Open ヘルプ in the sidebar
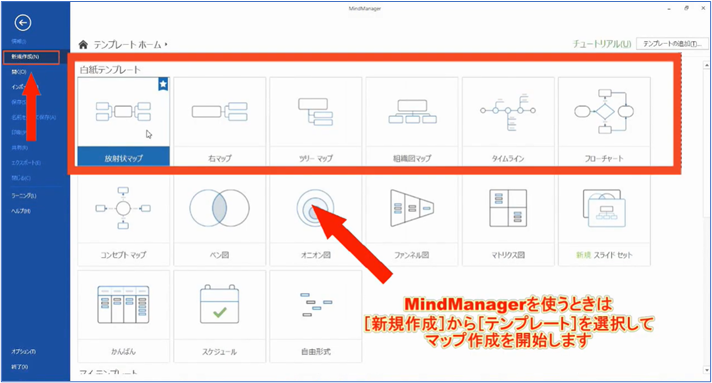This screenshot has width=712, height=383. pyautogui.click(x=21, y=211)
